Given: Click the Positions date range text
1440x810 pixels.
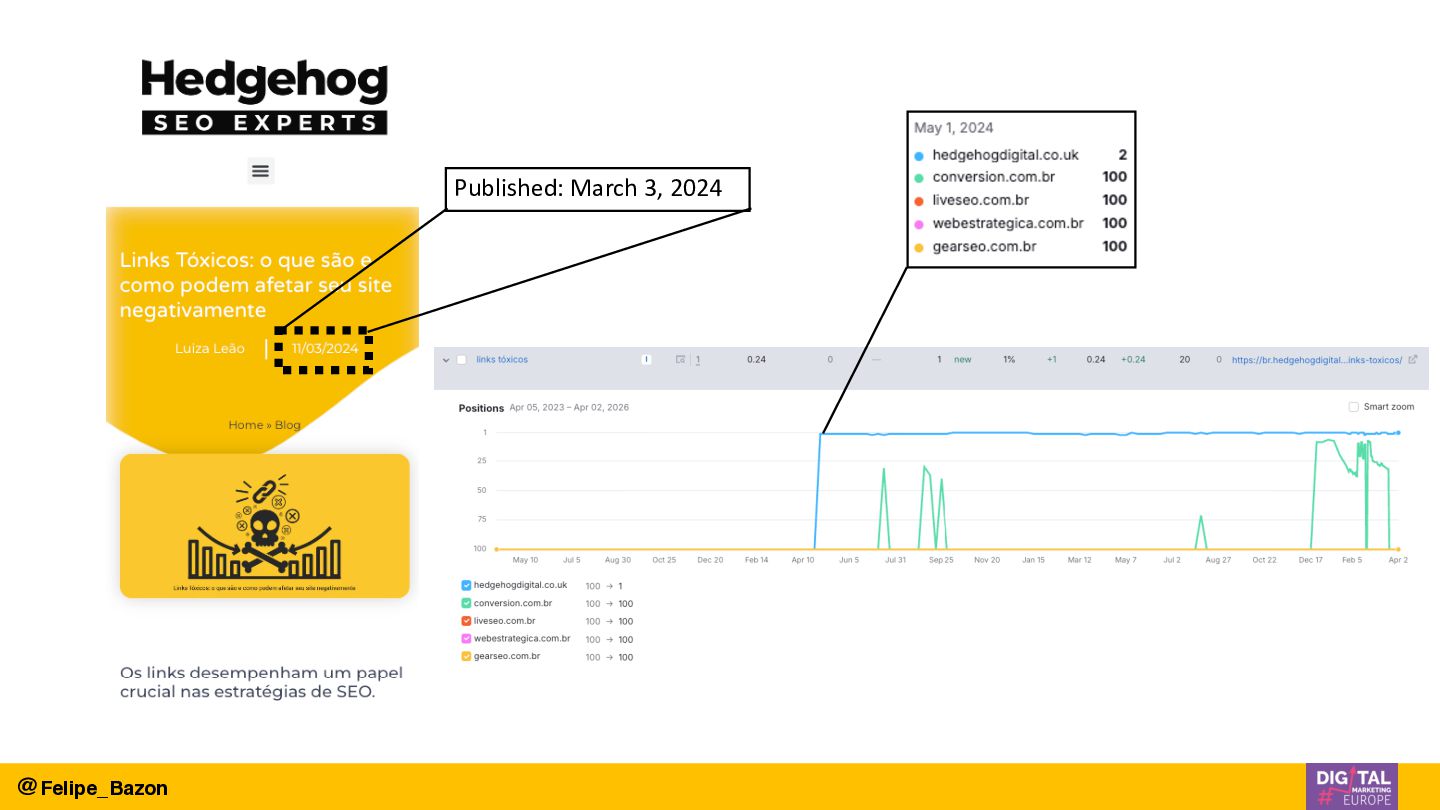Looking at the screenshot, I should click(569, 407).
